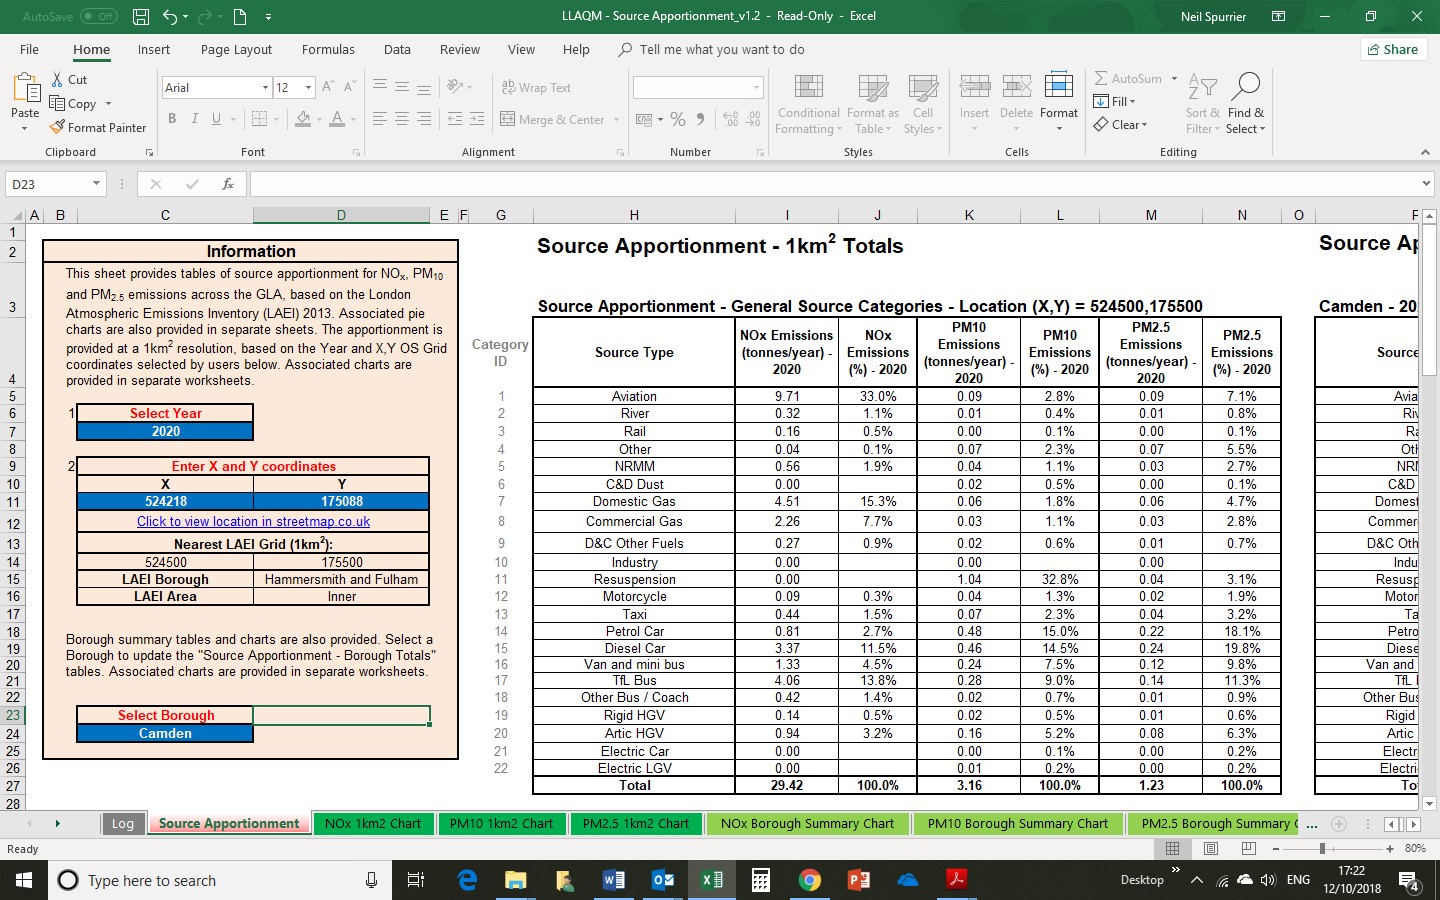The width and height of the screenshot is (1440, 900).
Task: Switch to the Insert ribbon tab
Action: tap(154, 49)
